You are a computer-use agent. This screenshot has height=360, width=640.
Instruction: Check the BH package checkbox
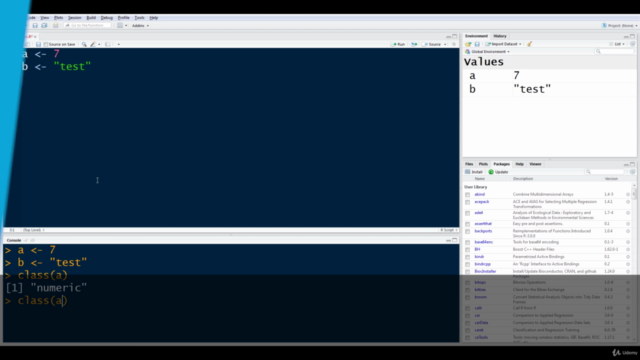468,250
